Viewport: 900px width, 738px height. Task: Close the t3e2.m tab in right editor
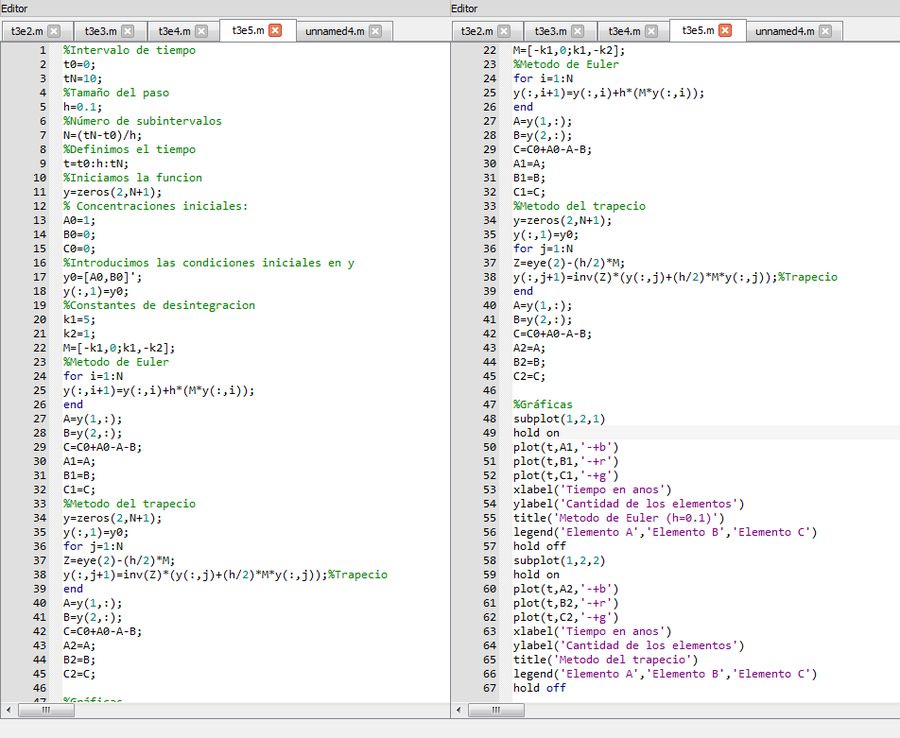(504, 31)
